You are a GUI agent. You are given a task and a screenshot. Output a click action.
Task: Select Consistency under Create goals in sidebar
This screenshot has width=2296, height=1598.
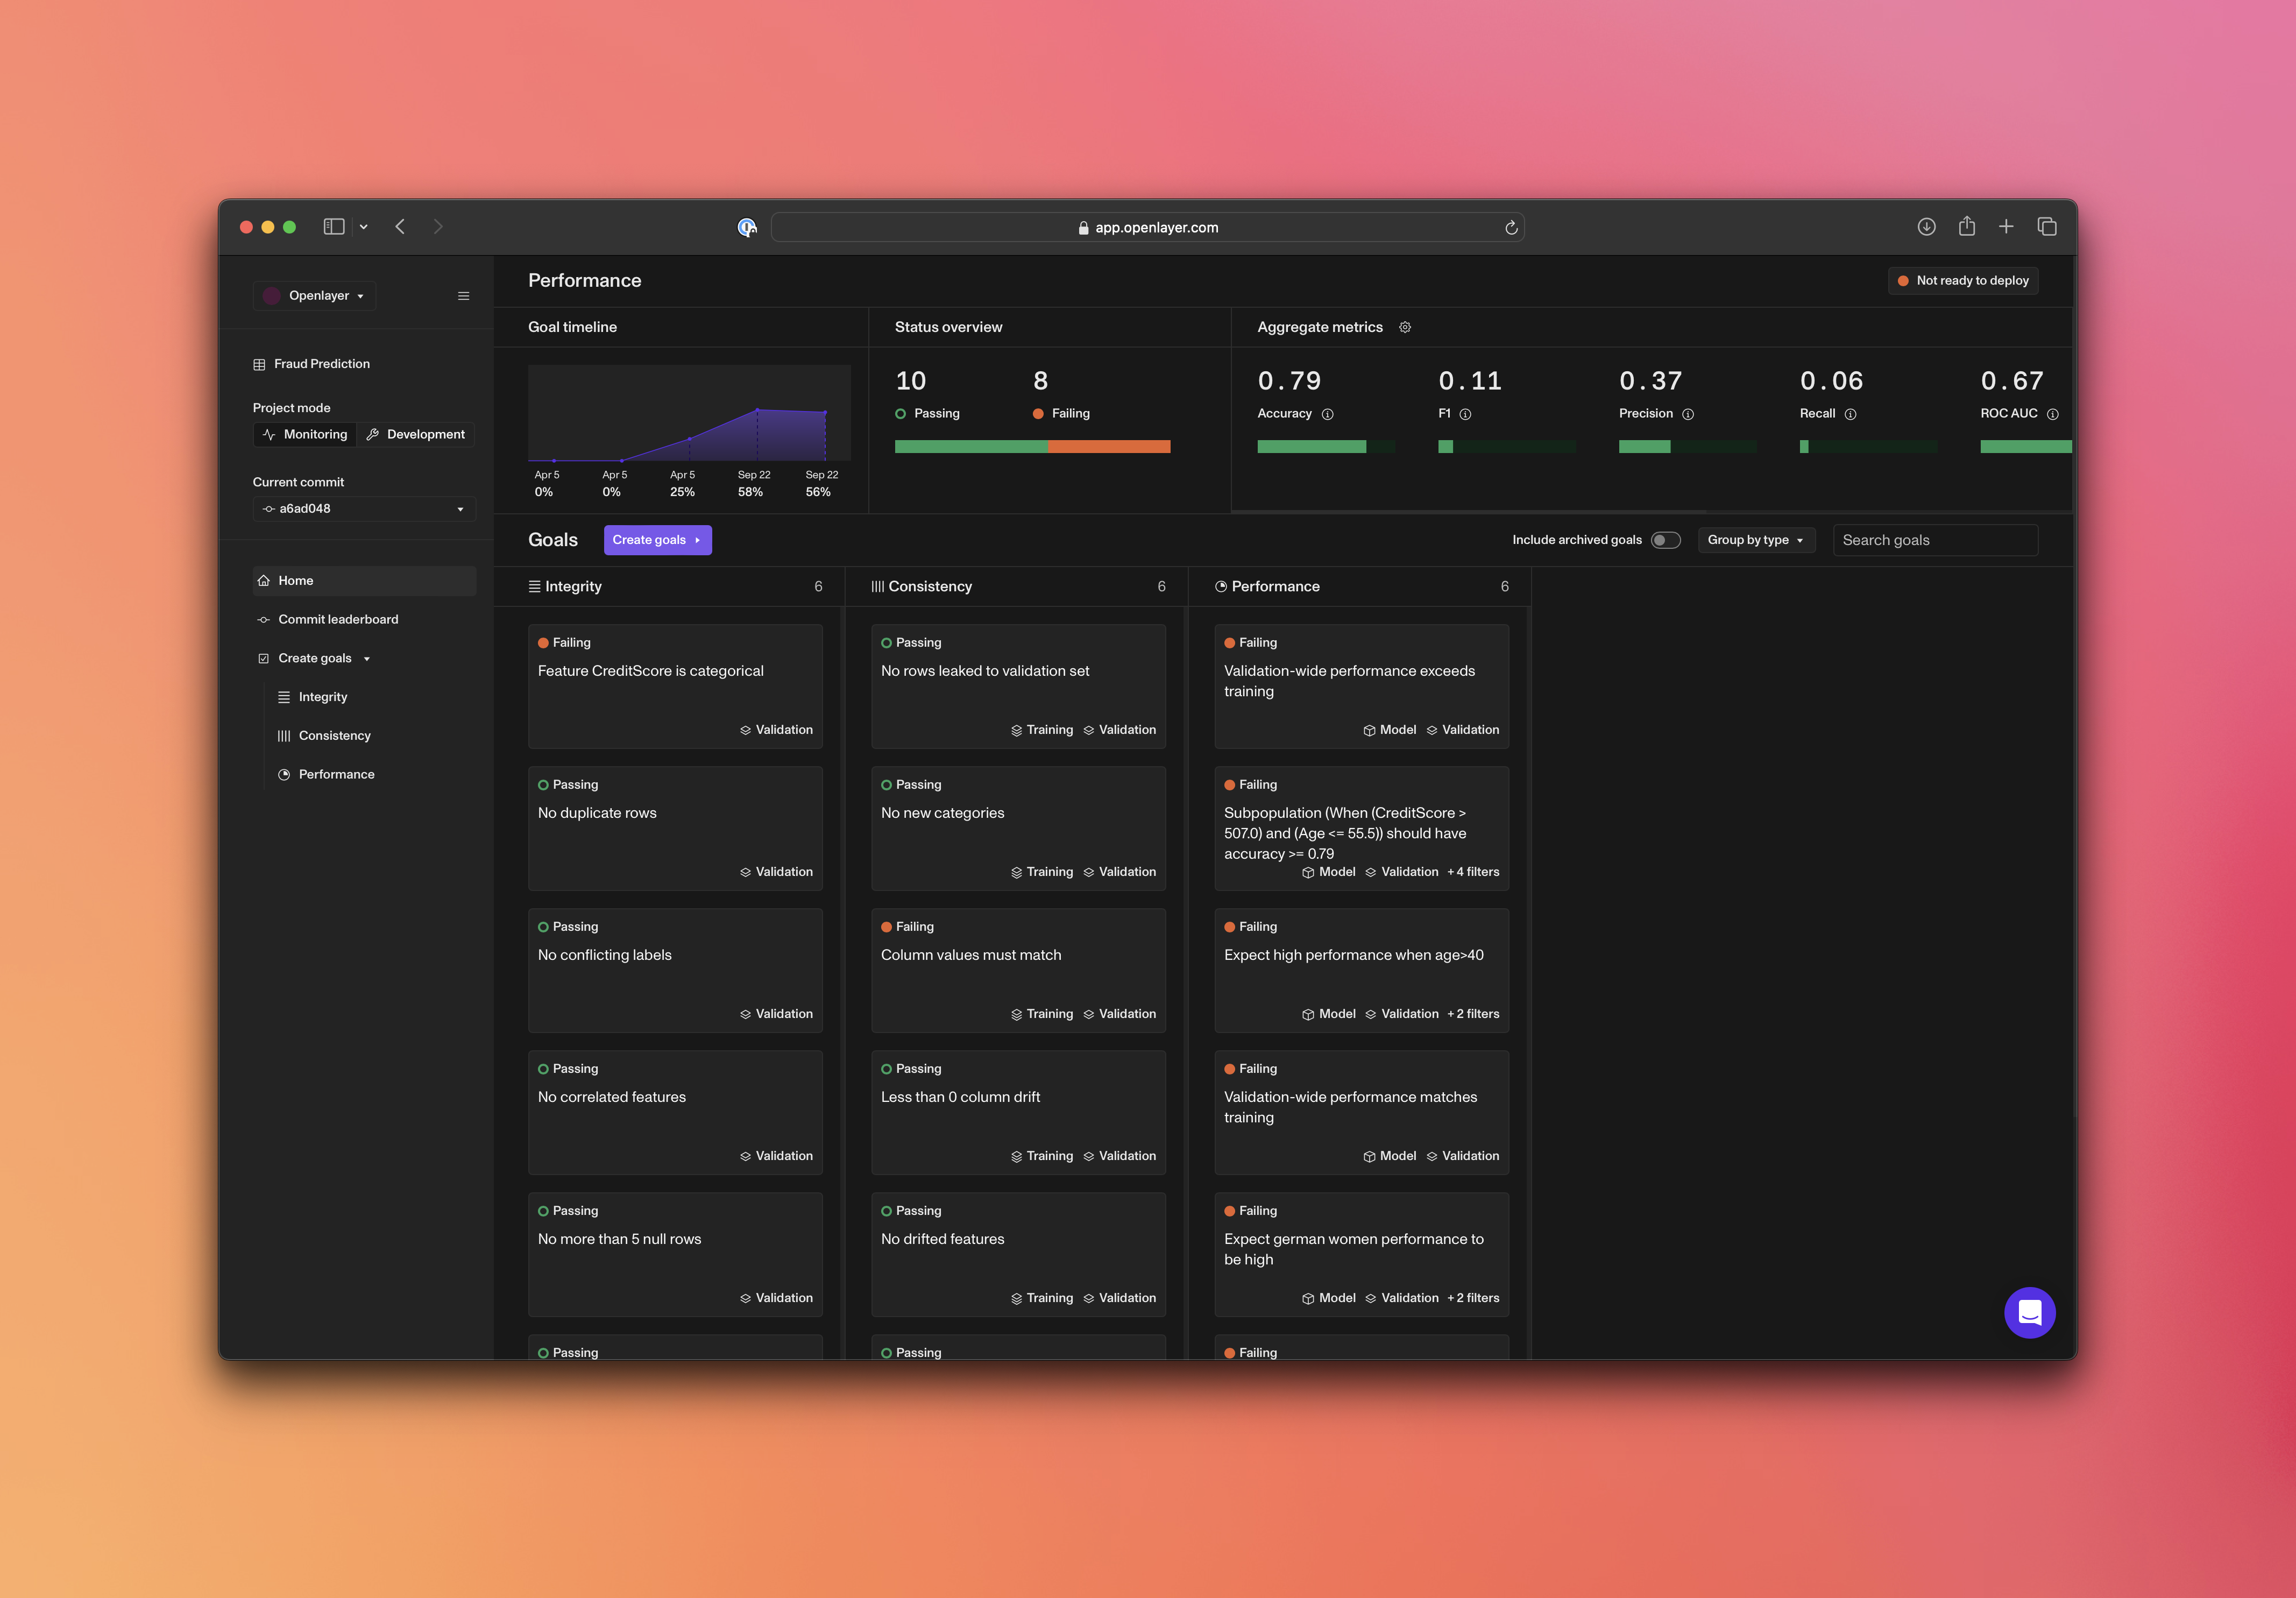pos(334,735)
